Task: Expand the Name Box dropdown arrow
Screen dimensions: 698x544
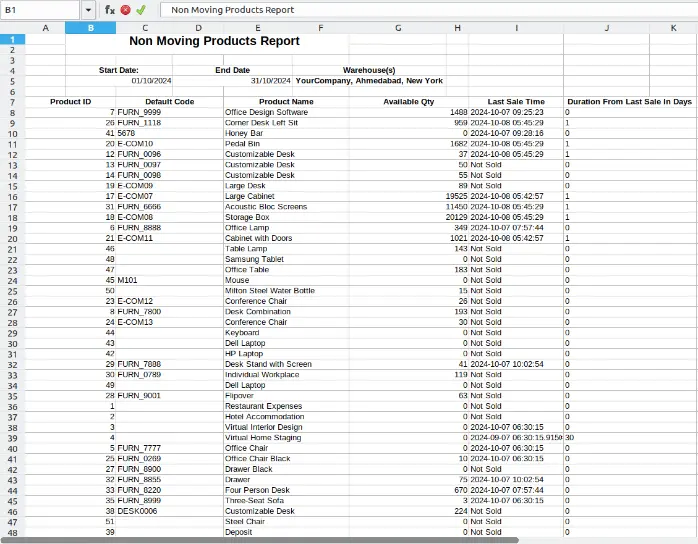Action: (88, 10)
